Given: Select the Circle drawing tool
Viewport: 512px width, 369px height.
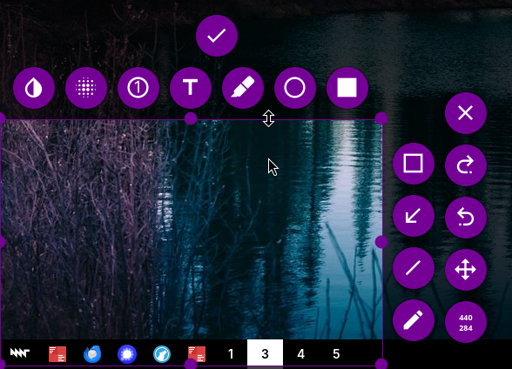Looking at the screenshot, I should pyautogui.click(x=295, y=88).
